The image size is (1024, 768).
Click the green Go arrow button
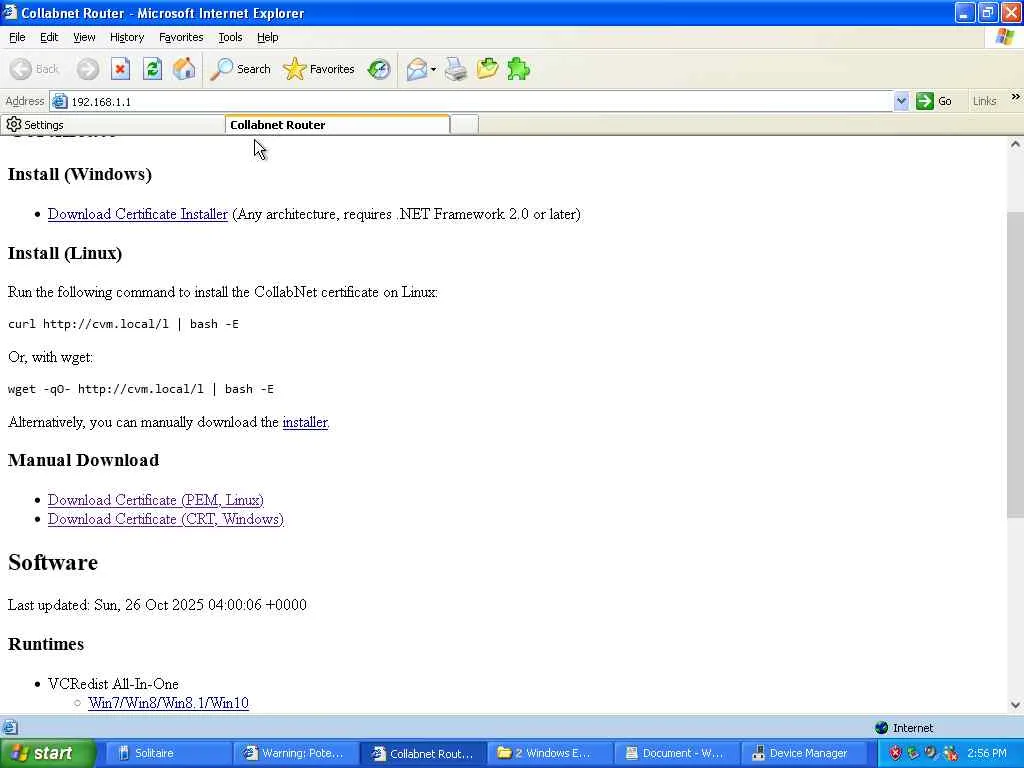[x=934, y=101]
